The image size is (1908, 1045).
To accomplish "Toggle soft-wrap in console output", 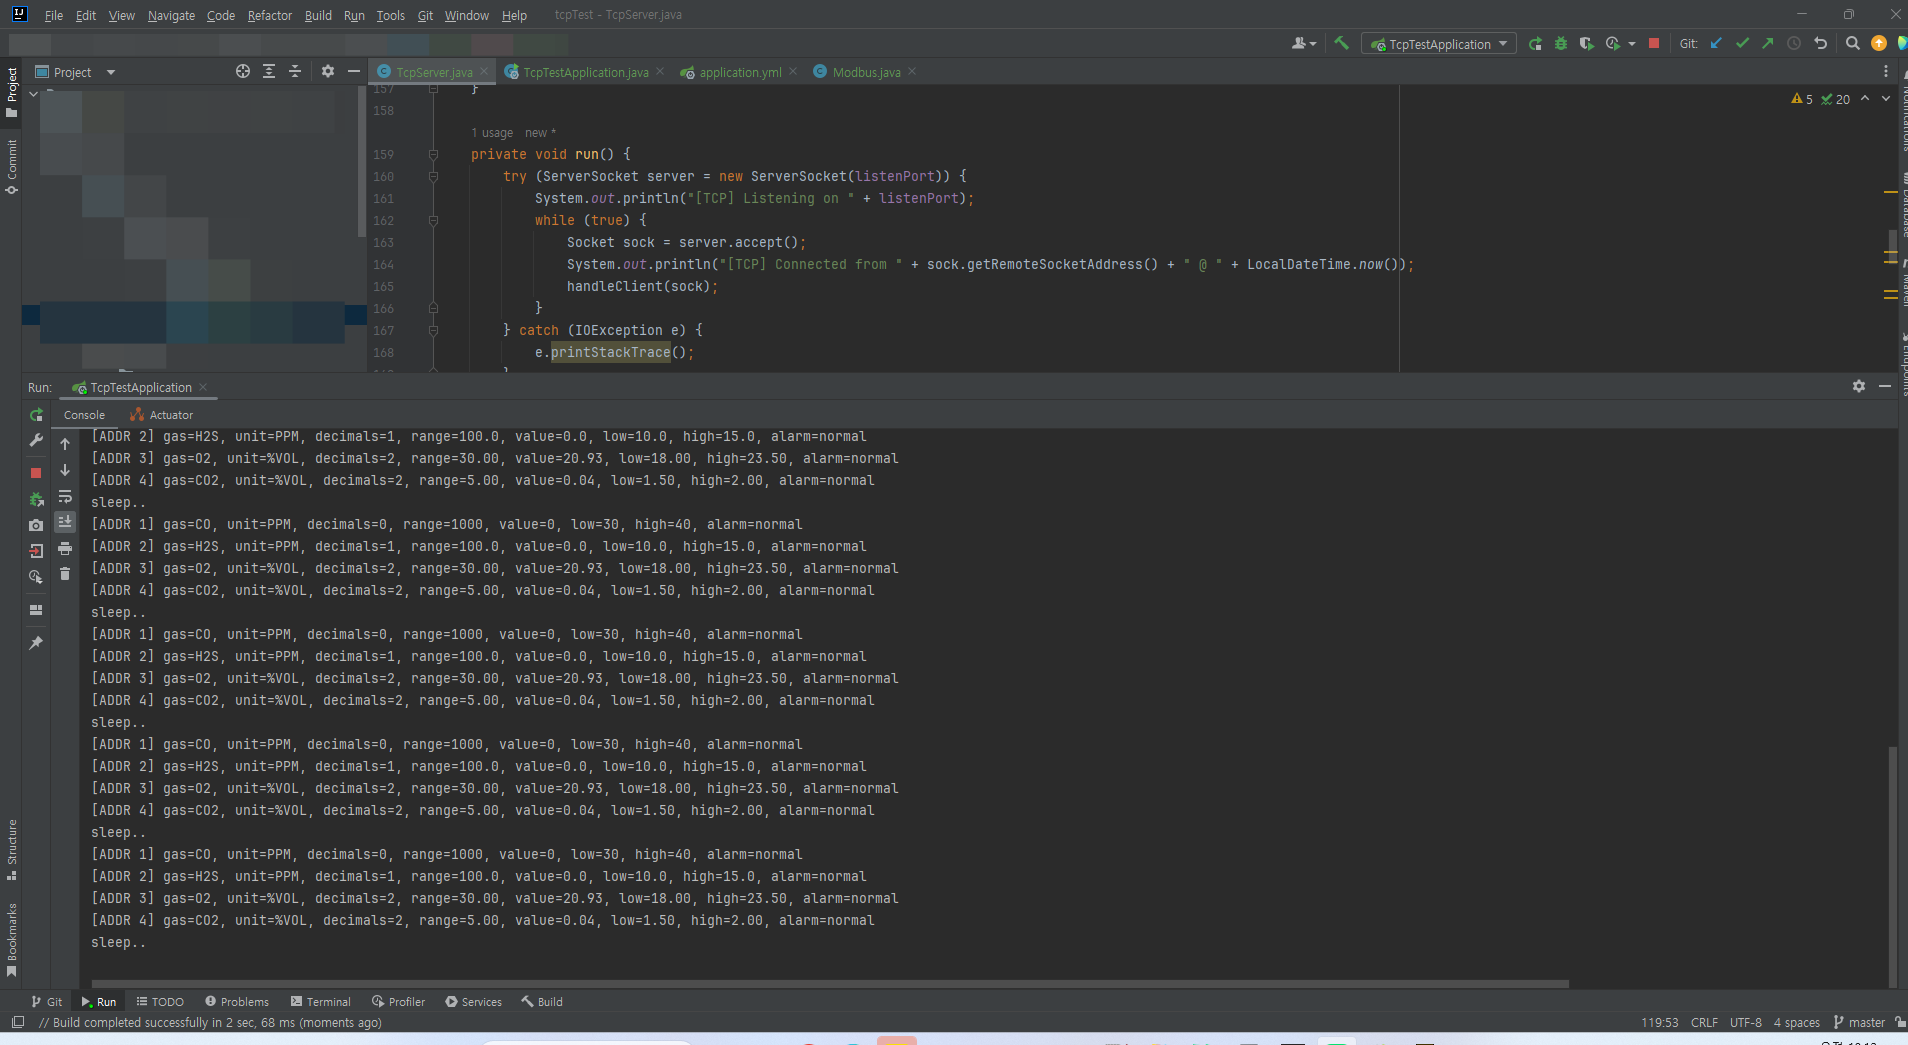I will click(65, 497).
